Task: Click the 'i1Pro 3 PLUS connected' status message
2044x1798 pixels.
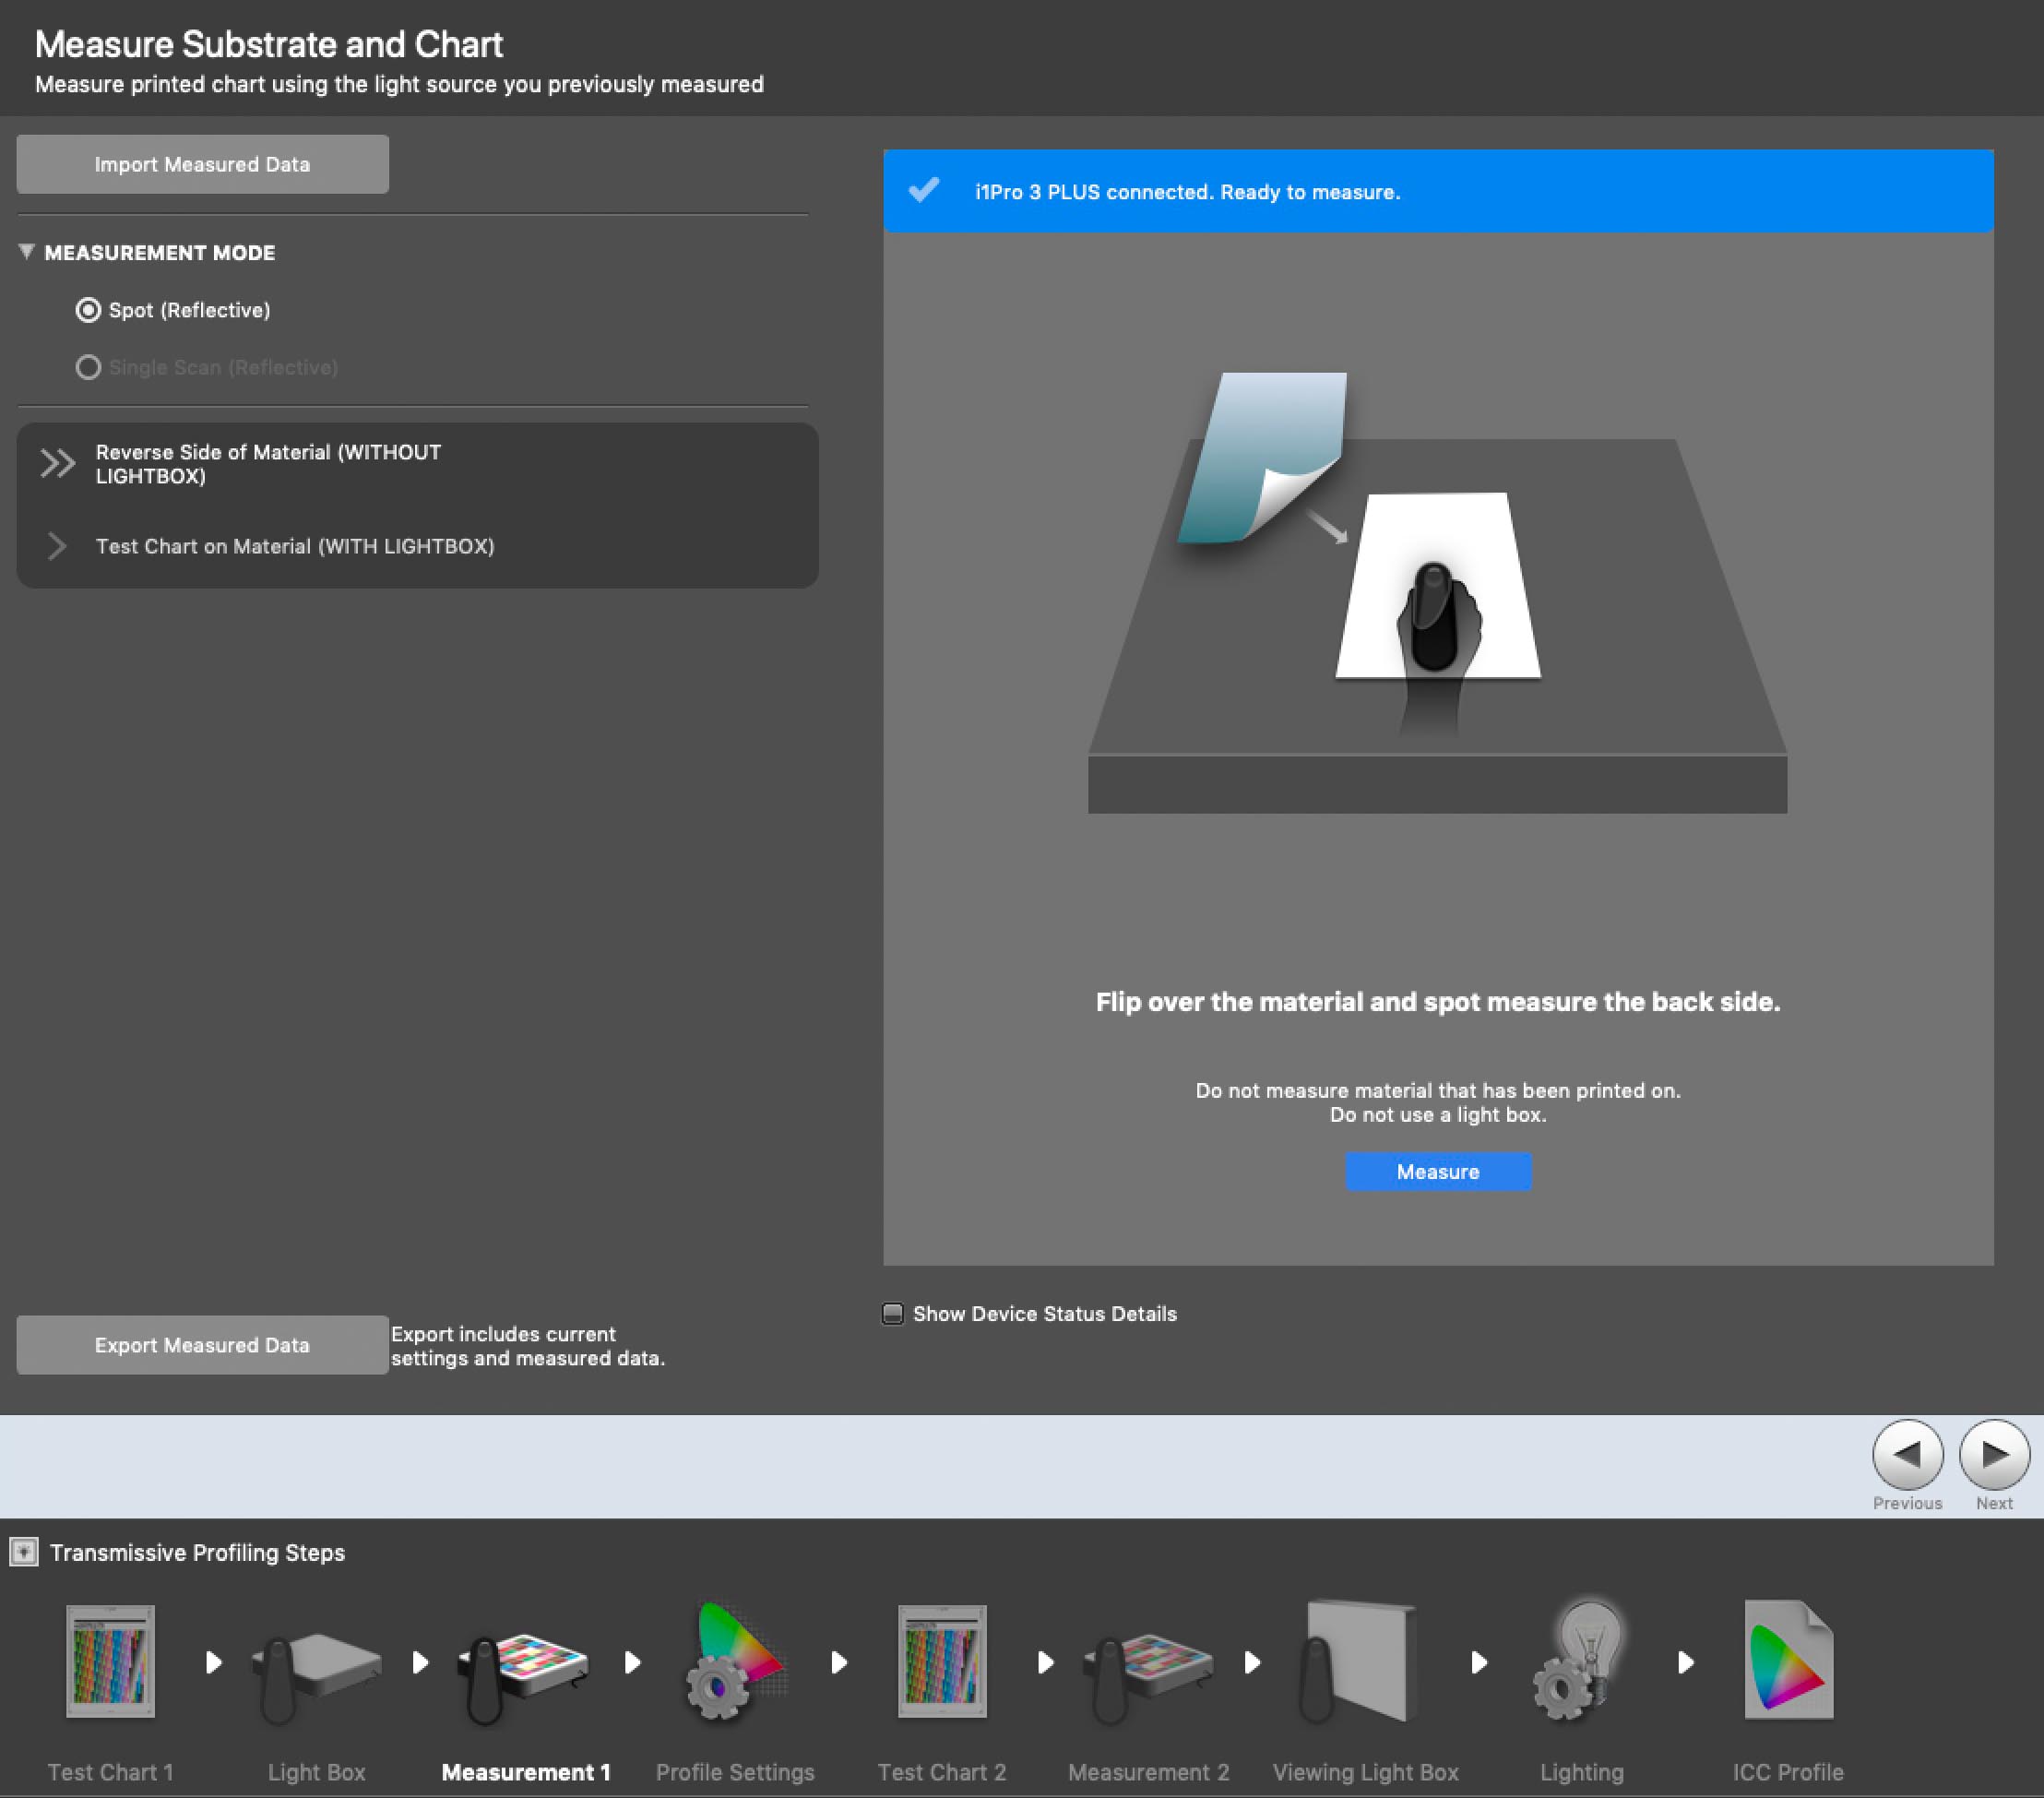Action: click(x=1187, y=192)
